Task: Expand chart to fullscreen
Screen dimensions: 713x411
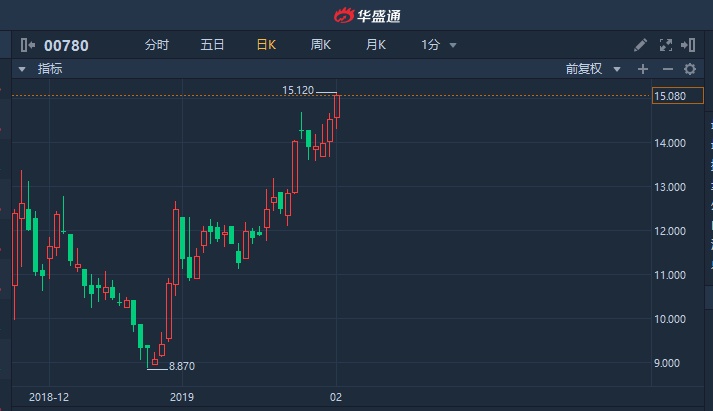Action: 666,45
